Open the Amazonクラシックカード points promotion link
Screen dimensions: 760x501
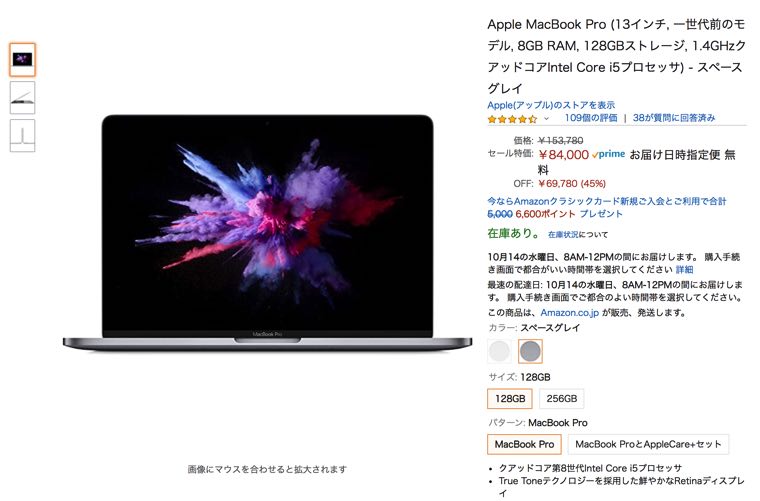[x=607, y=207]
